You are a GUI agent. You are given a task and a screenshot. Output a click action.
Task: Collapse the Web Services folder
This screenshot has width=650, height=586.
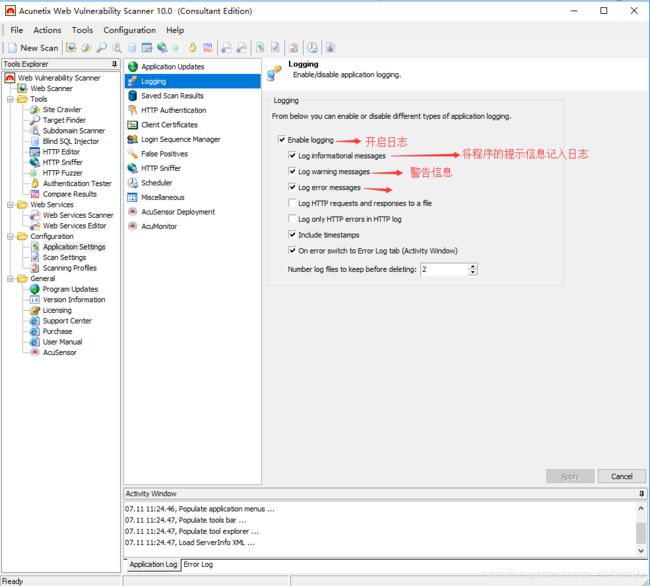(10, 205)
